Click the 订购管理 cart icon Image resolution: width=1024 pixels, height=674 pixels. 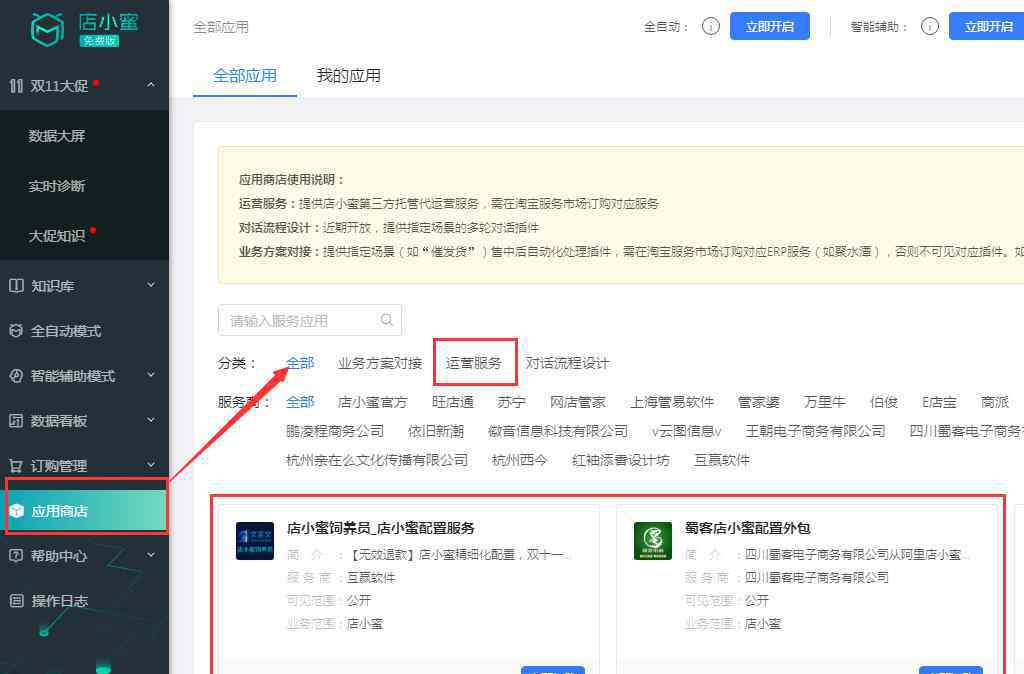16,465
